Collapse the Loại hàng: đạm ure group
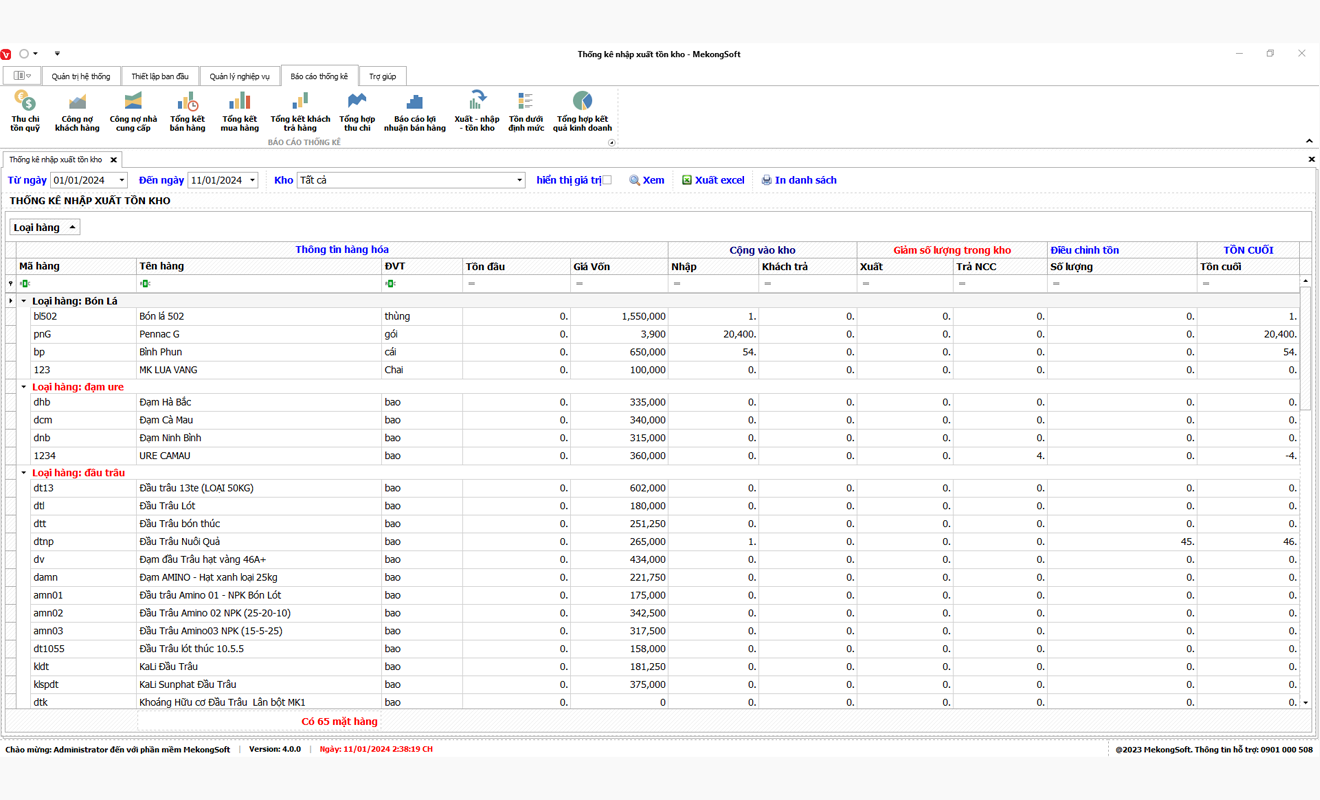This screenshot has width=1320, height=800. click(24, 387)
